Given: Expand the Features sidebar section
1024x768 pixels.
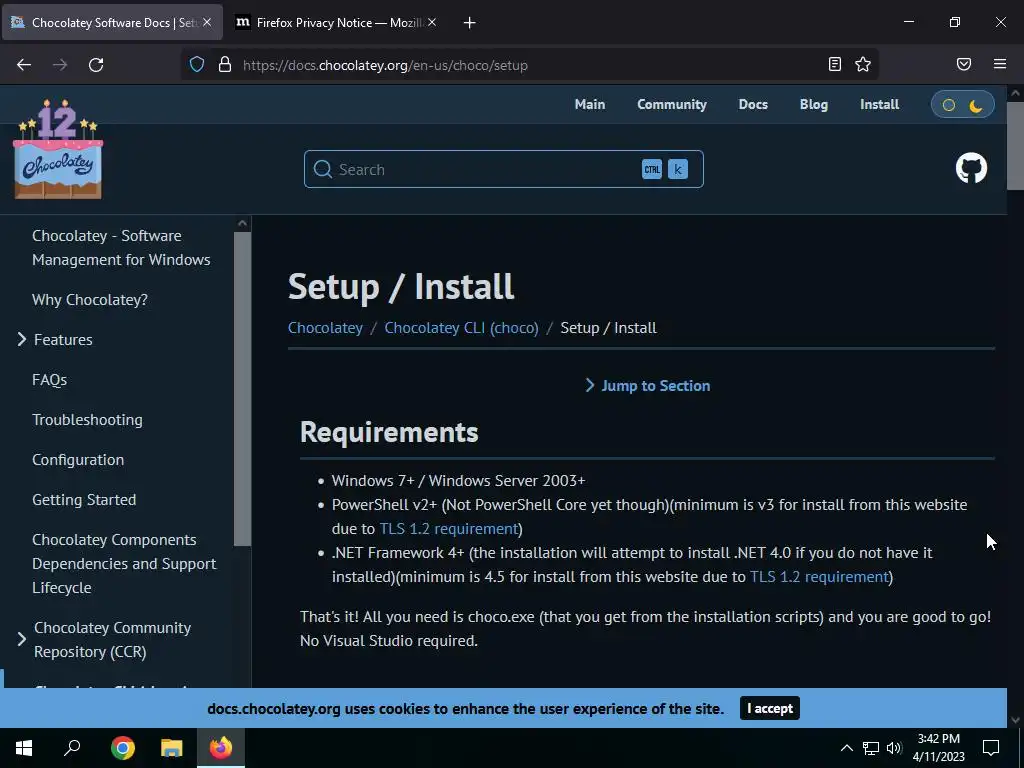Looking at the screenshot, I should click(22, 339).
